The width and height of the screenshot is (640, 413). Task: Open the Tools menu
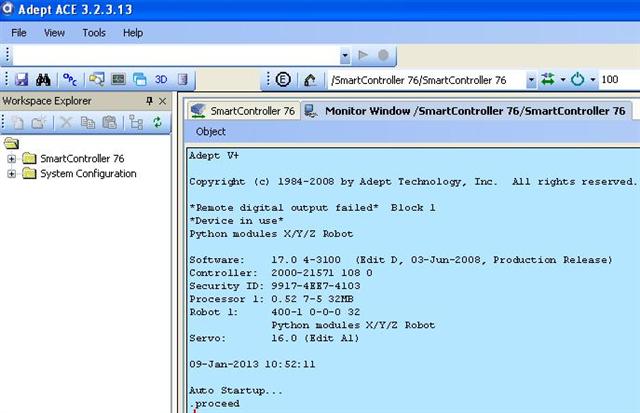tap(94, 33)
